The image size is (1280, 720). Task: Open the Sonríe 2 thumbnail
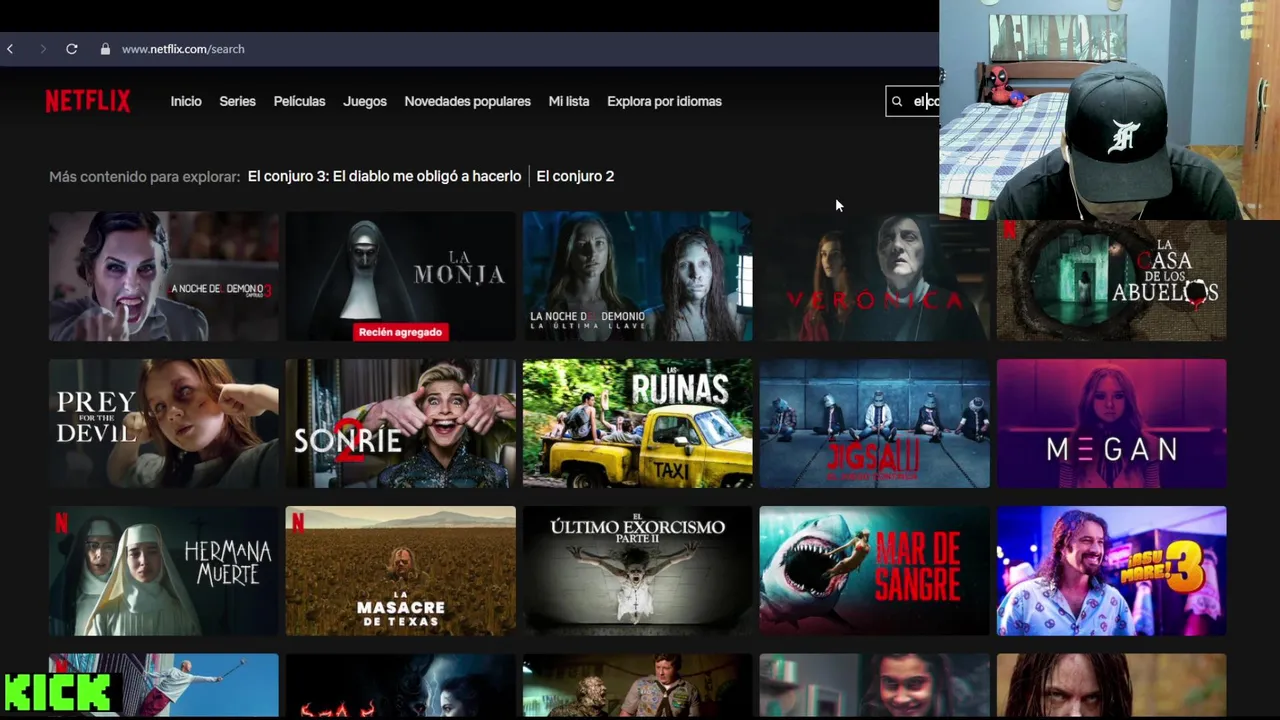point(401,423)
